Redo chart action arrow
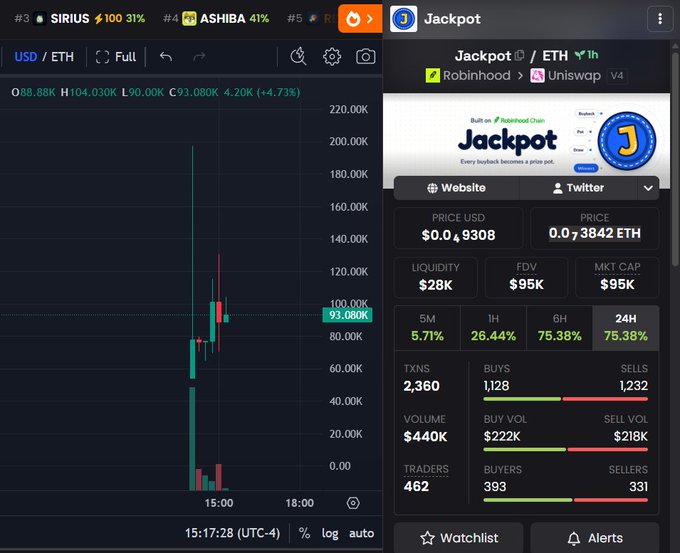Viewport: 680px width, 553px height. click(199, 56)
